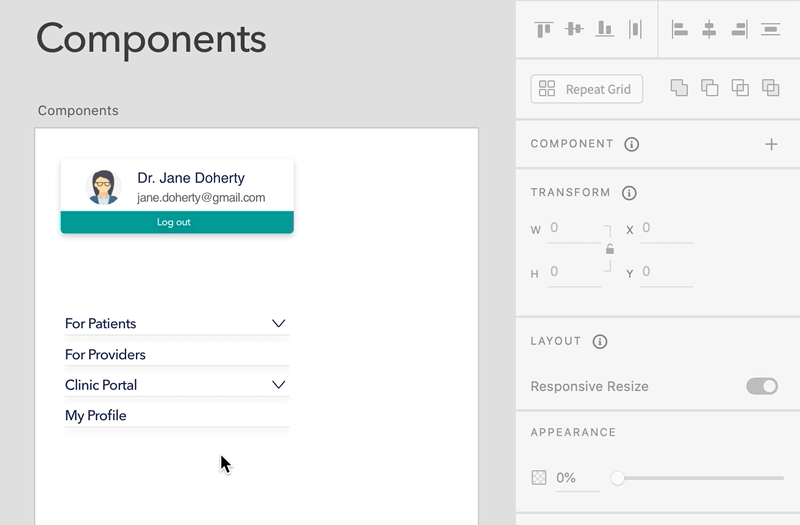Click the first boolean Add operation icon
The image size is (800, 525).
(679, 88)
